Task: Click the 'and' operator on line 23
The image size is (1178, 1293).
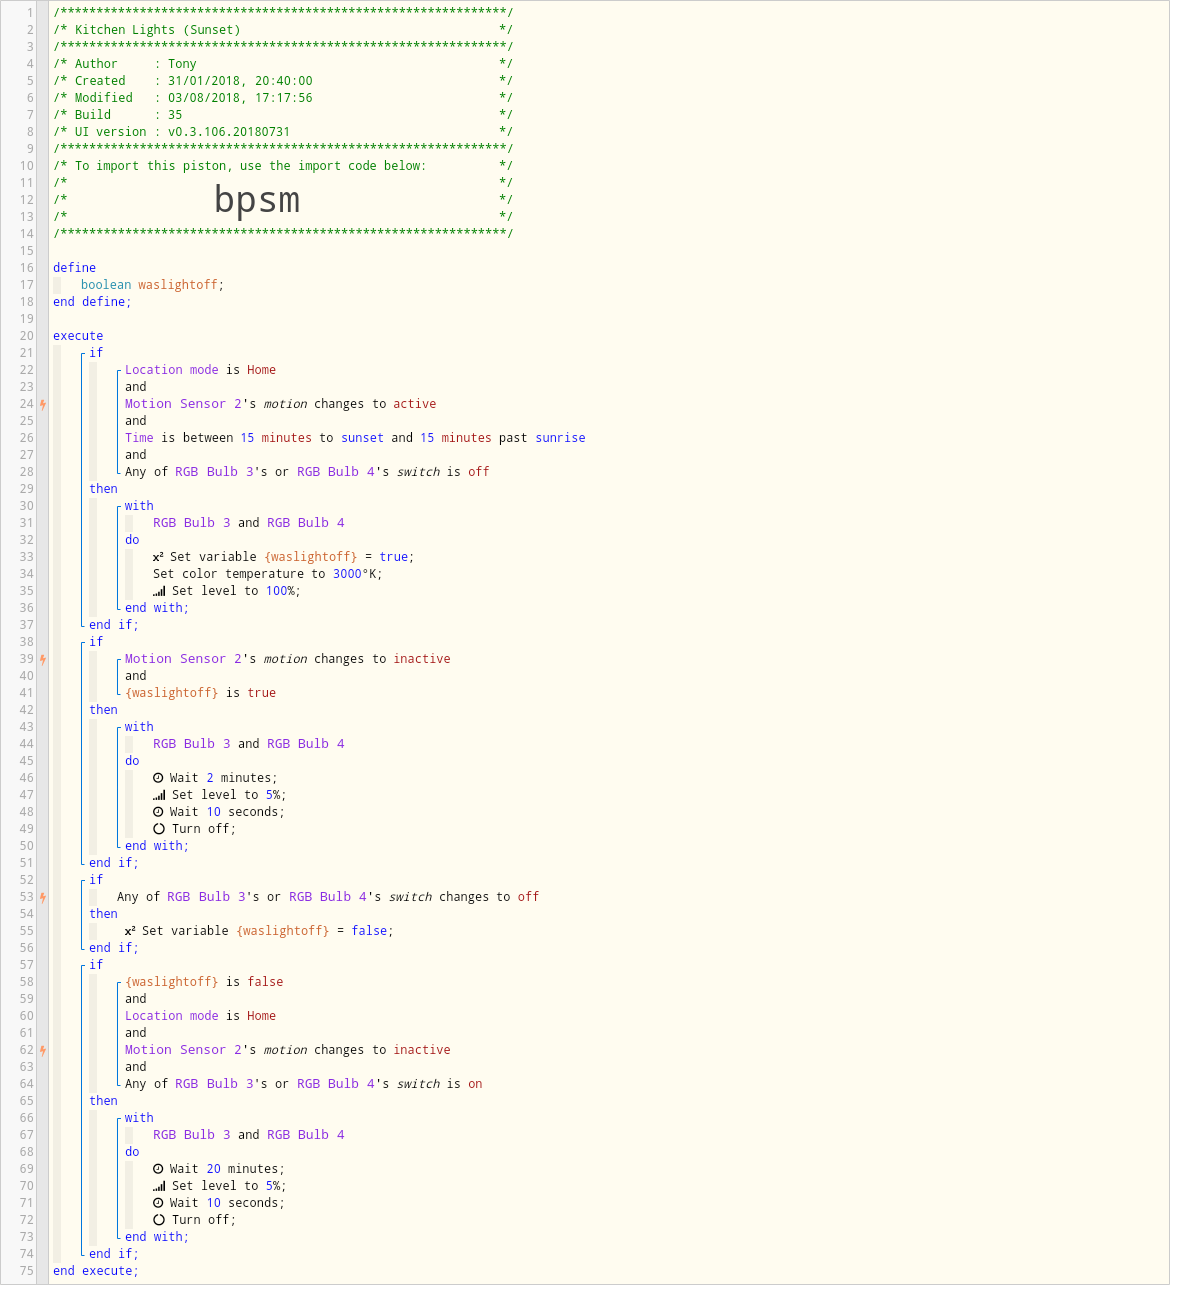Action: click(136, 387)
